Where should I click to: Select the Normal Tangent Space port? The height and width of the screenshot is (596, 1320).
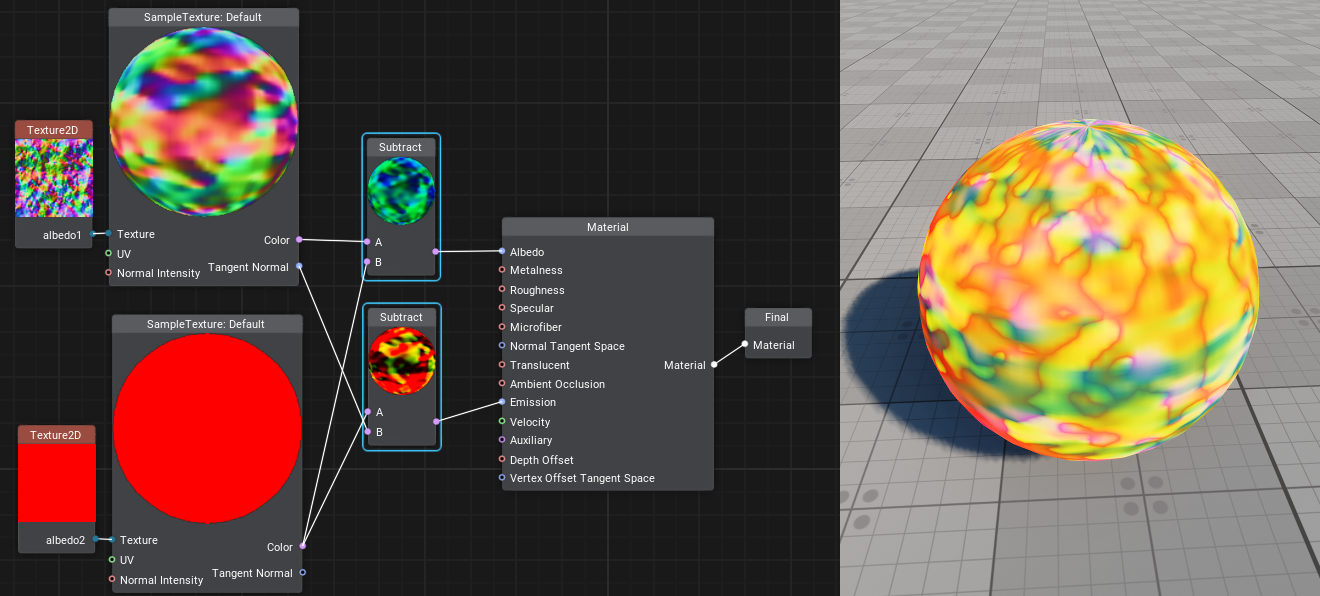coord(502,346)
